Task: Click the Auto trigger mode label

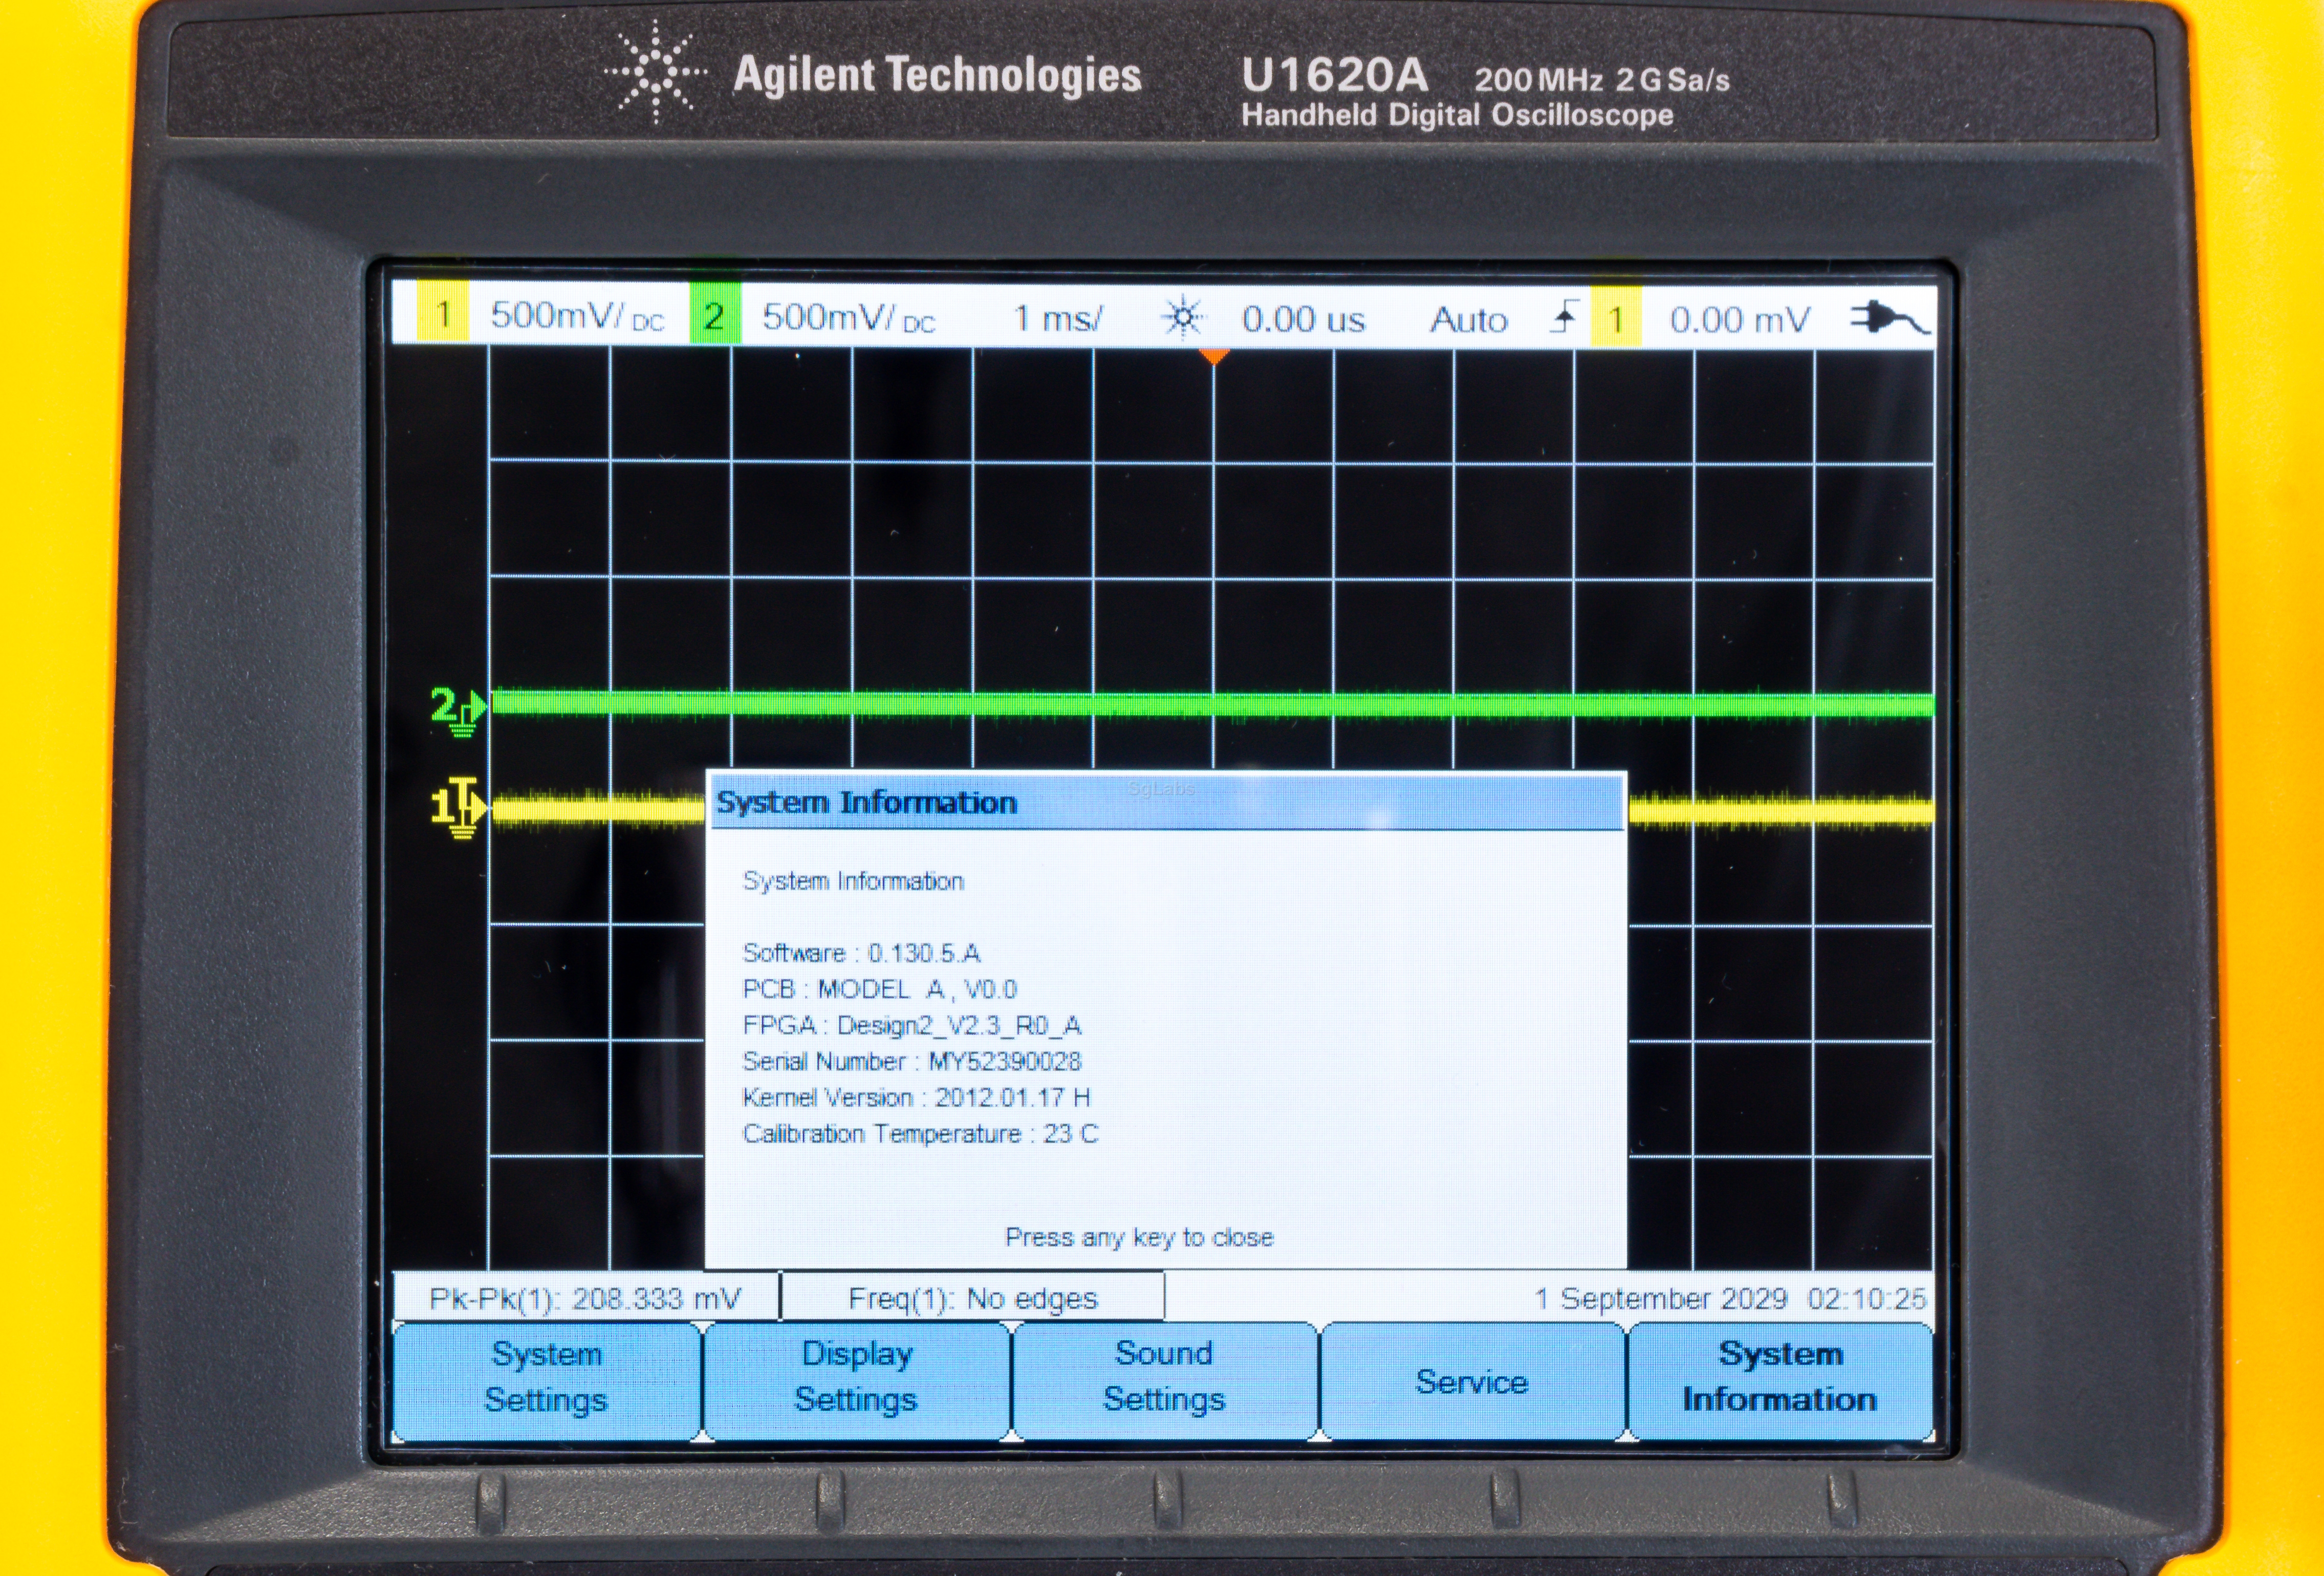Action: (1468, 319)
